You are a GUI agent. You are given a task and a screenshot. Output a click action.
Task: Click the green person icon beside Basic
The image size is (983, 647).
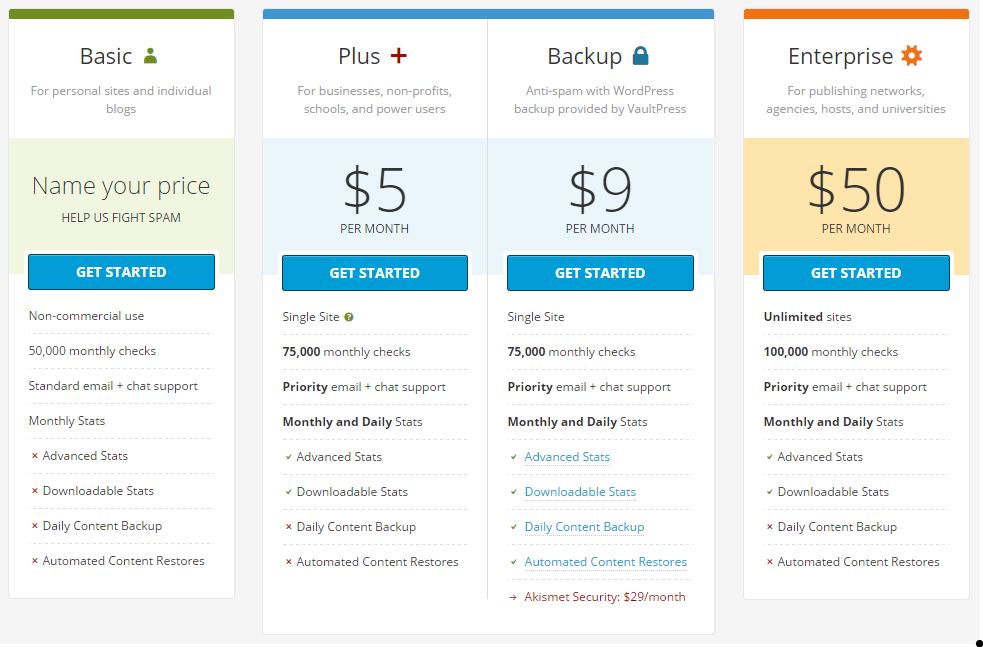click(150, 56)
